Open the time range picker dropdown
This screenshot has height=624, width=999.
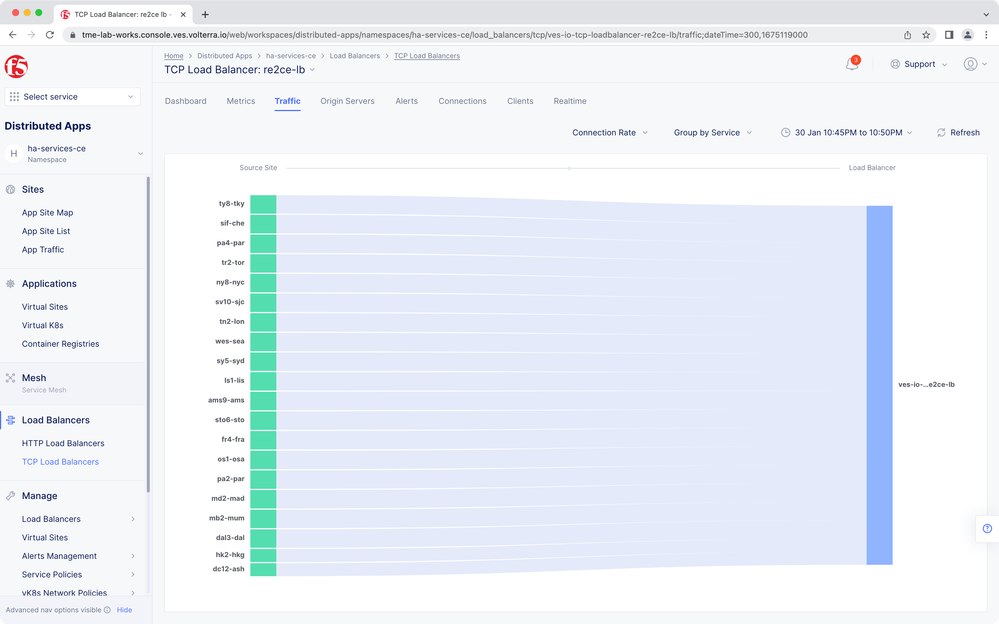click(x=846, y=133)
